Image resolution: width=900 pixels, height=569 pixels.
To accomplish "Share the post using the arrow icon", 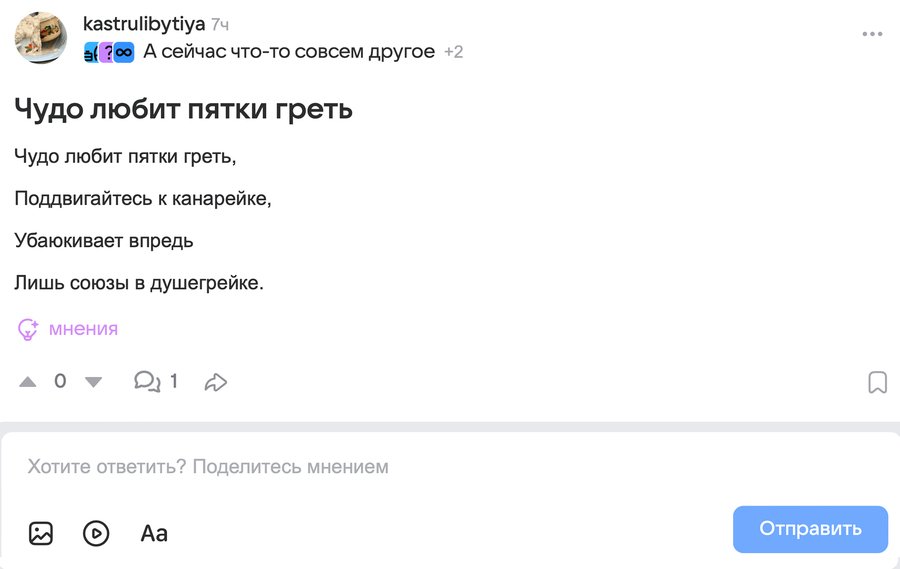I will point(216,381).
